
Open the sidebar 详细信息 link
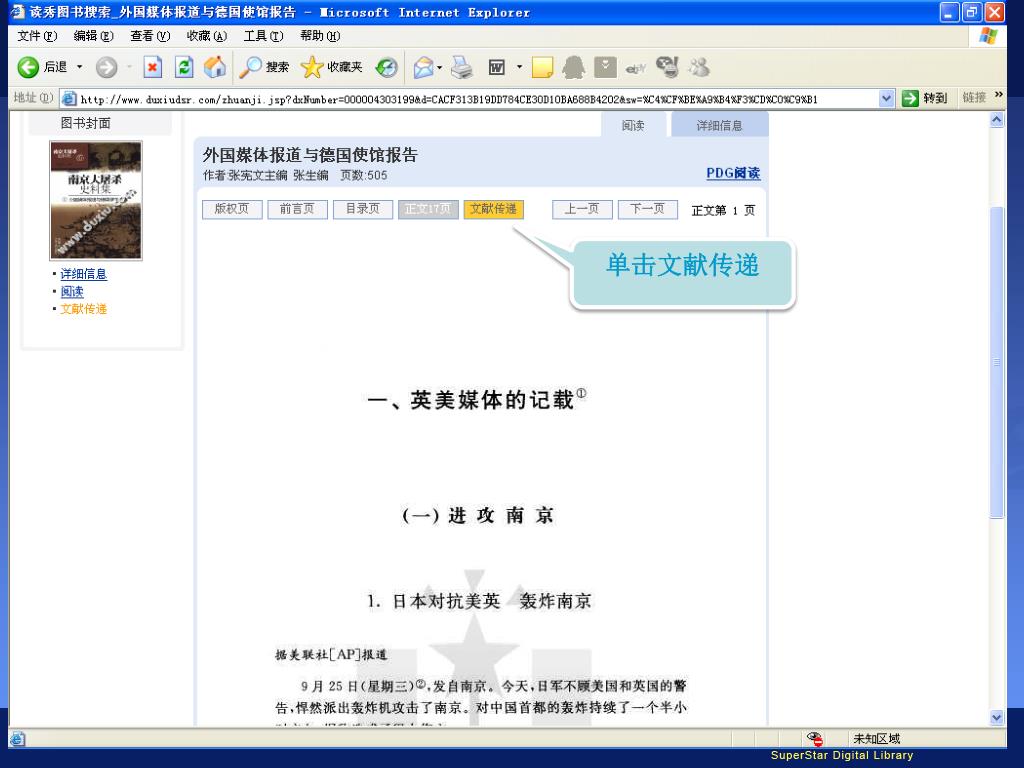click(x=84, y=274)
